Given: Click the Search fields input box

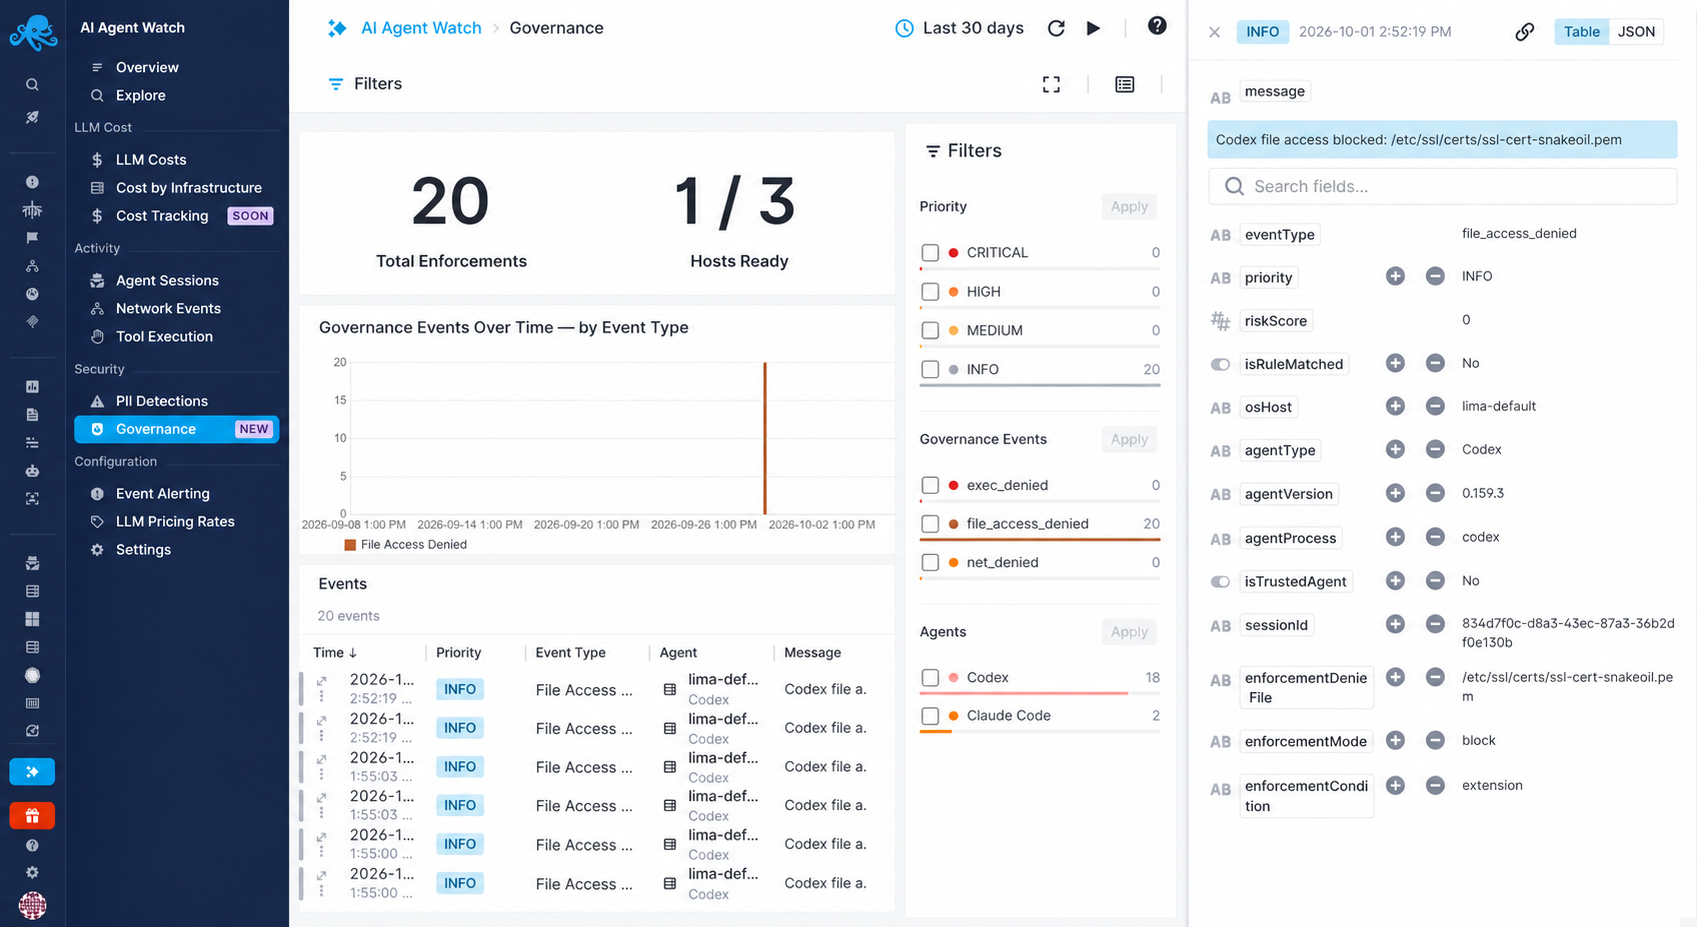Looking at the screenshot, I should 1442,187.
